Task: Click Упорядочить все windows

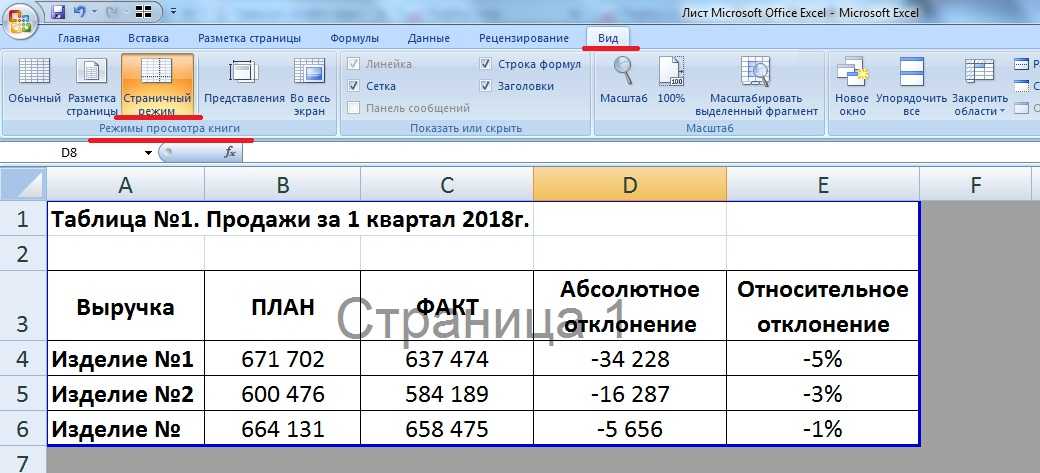Action: (911, 86)
